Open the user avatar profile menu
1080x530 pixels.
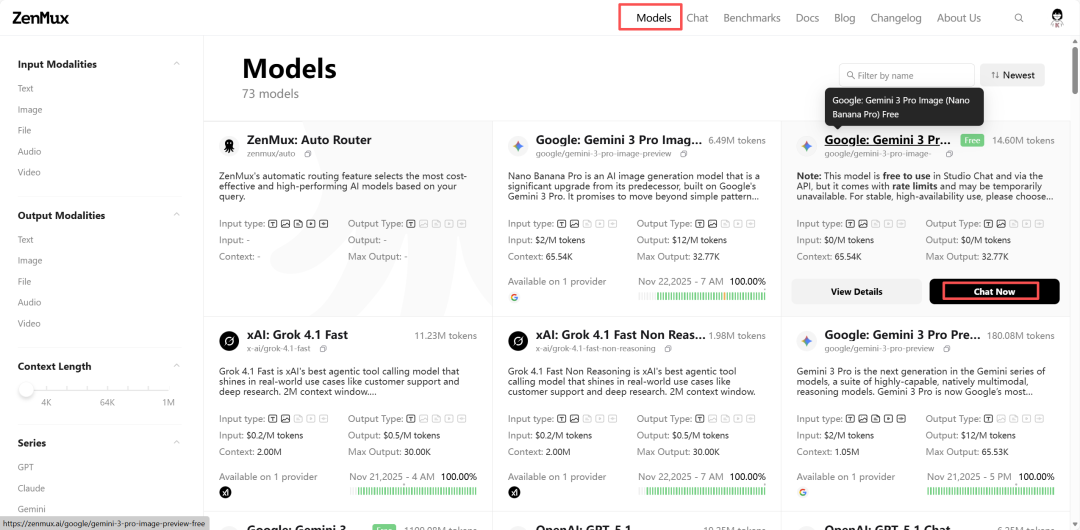pos(1057,18)
